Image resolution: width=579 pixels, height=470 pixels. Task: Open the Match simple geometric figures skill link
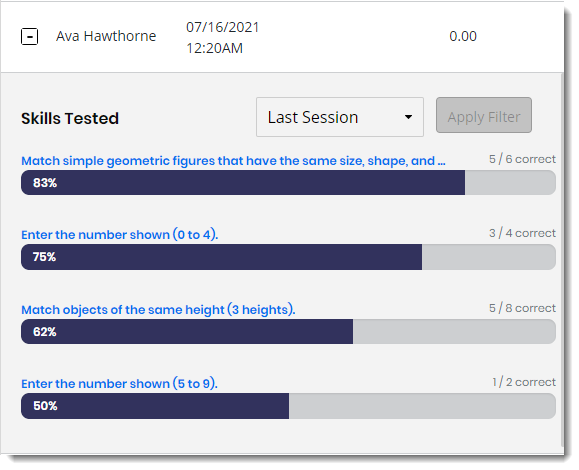click(233, 161)
